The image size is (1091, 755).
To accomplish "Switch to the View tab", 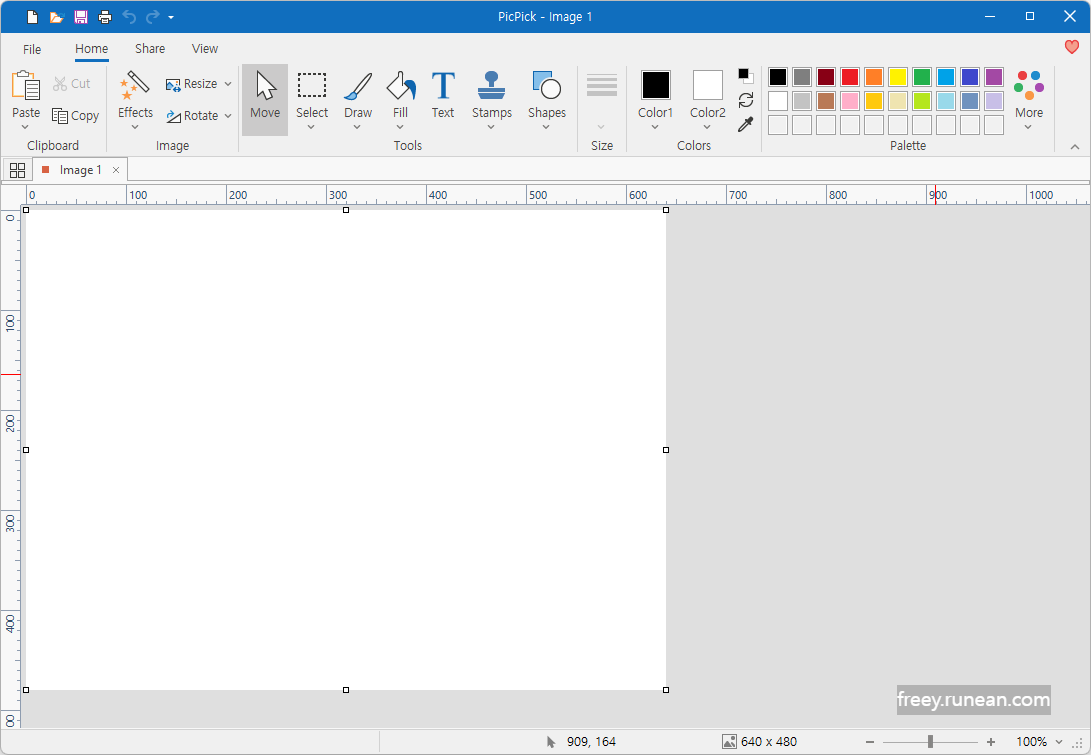I will pos(205,49).
